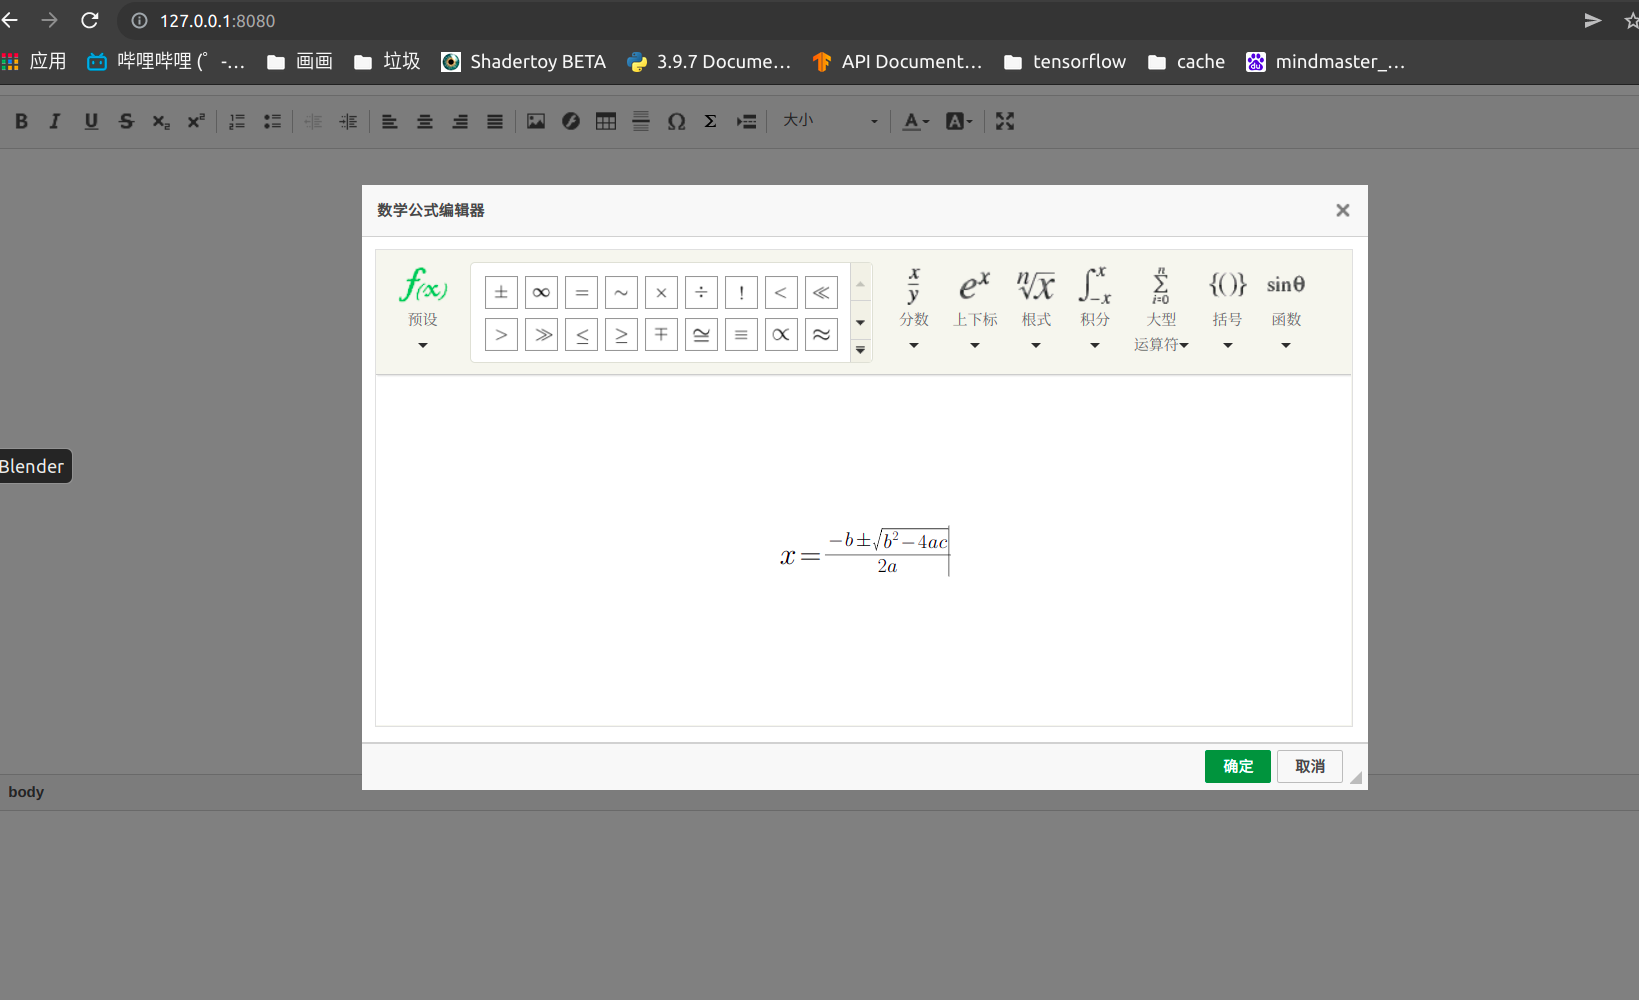Open the sinθ 函数 function menu
Screen dimensions: 1639x1000
1286,310
